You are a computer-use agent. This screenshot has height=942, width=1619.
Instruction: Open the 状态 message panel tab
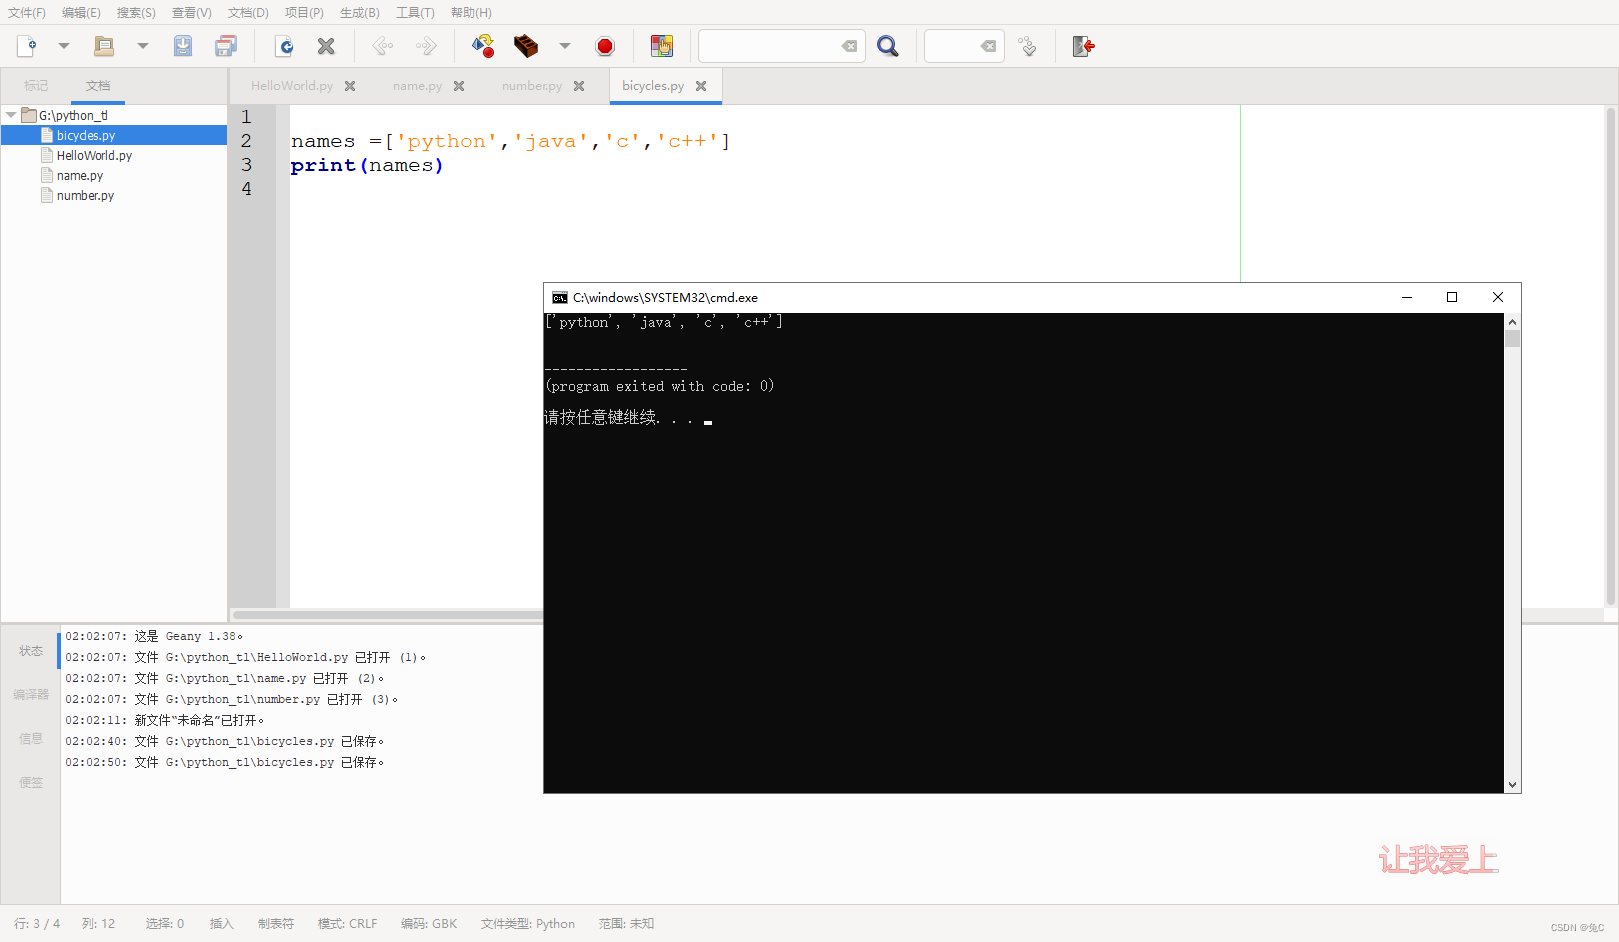click(31, 651)
